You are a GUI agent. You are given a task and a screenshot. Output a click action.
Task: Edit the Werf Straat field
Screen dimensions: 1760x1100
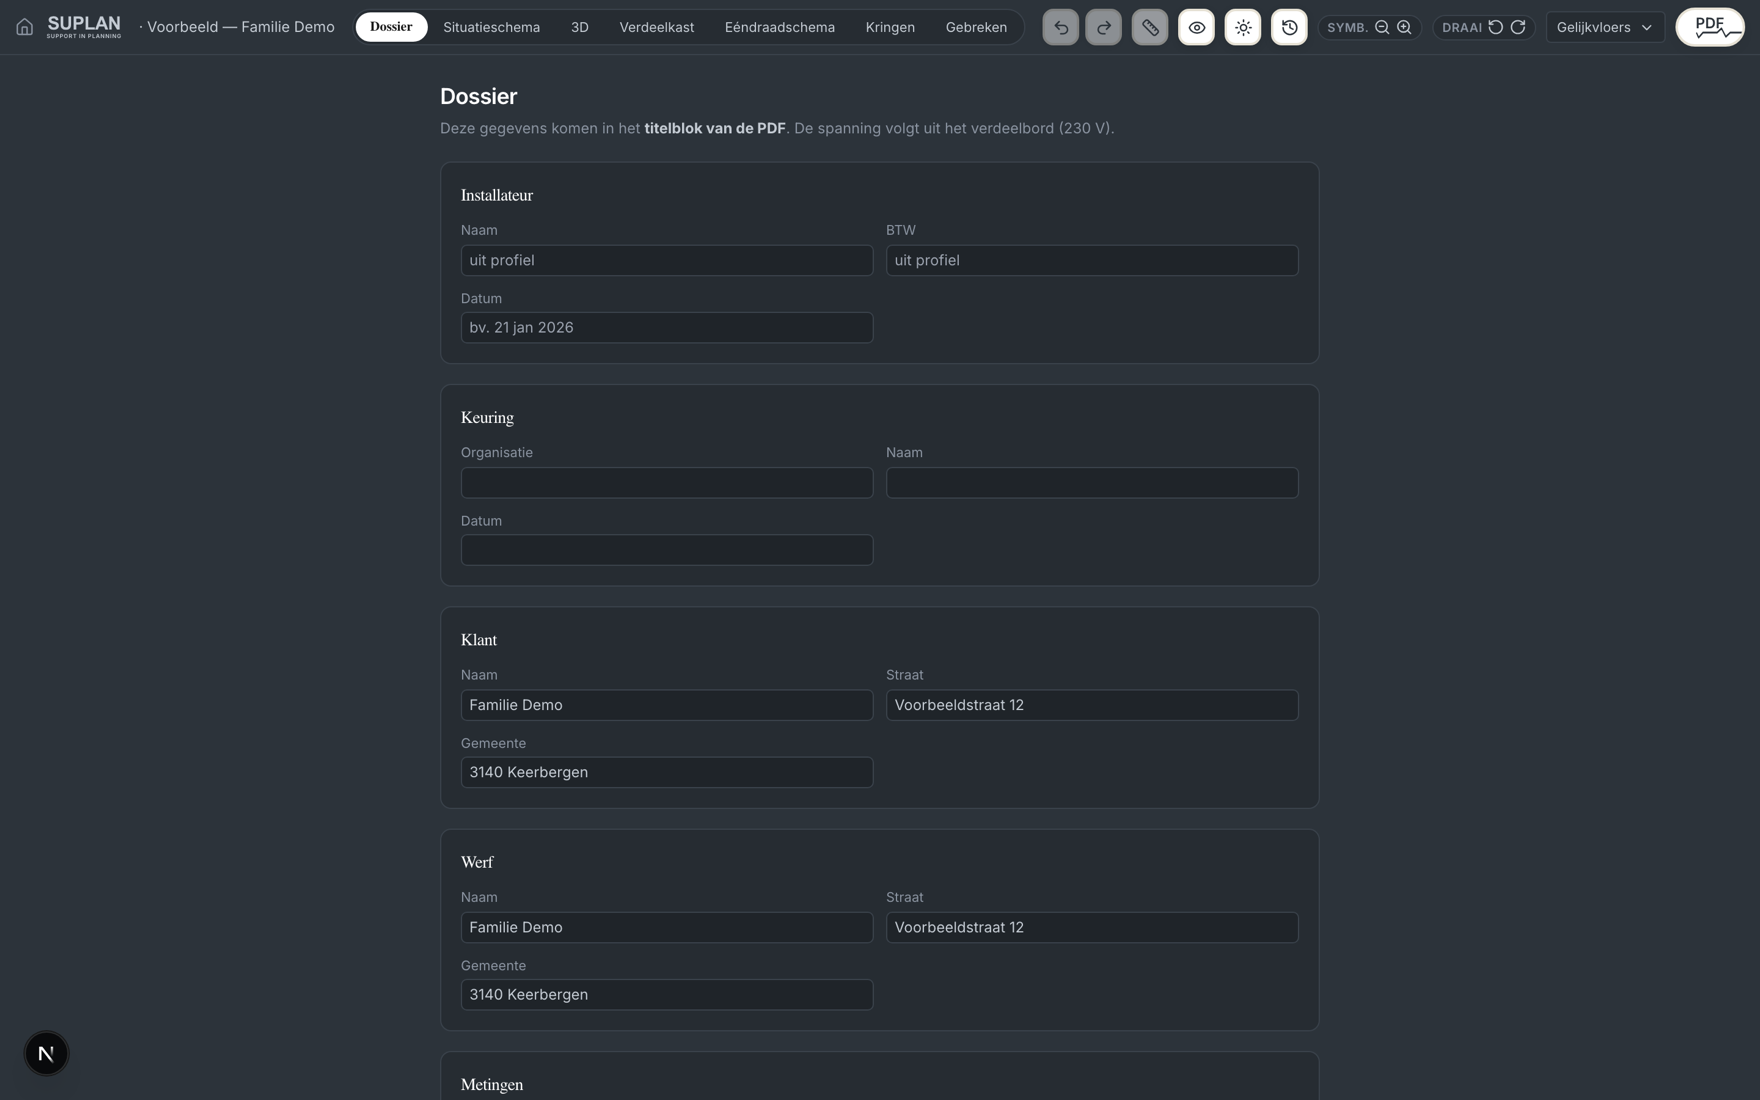[1092, 927]
